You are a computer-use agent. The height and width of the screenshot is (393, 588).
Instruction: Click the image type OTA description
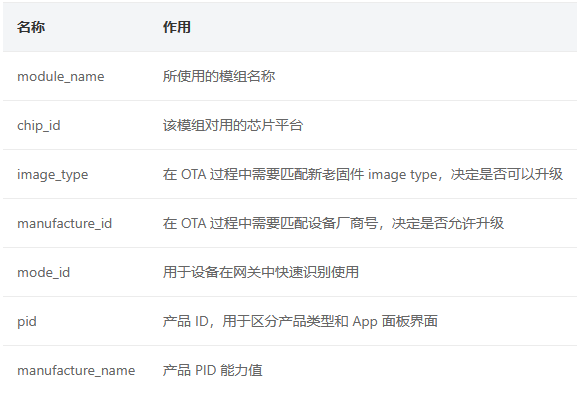pos(363,174)
